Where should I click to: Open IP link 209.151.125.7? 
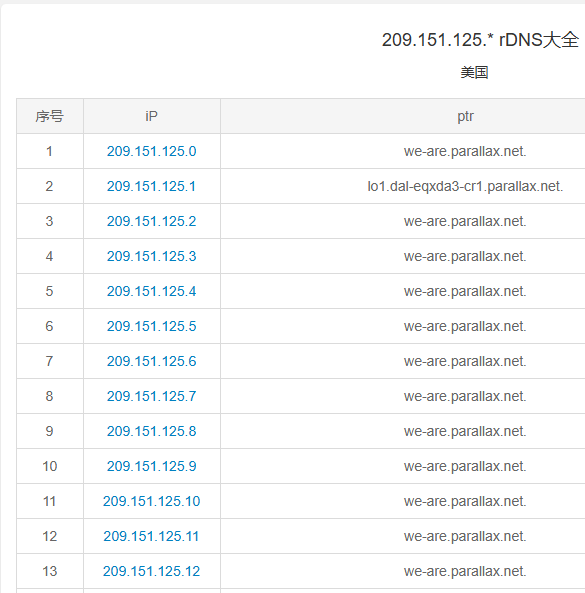click(x=152, y=396)
